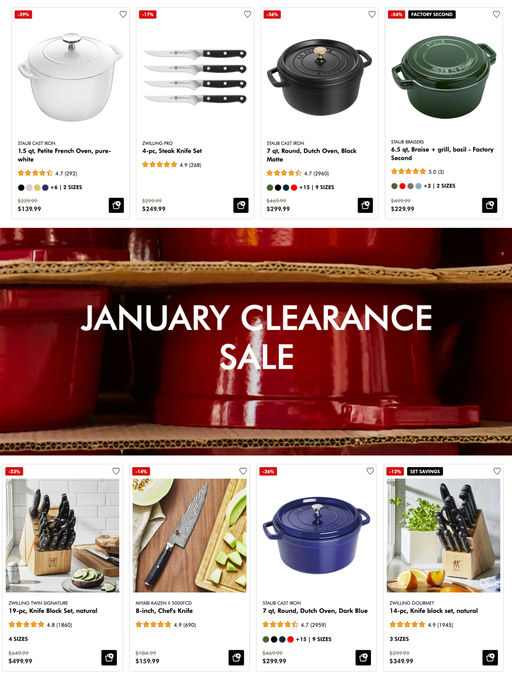Image resolution: width=512 pixels, height=683 pixels.
Task: Add Petite French Oven to cart
Action: point(116,205)
